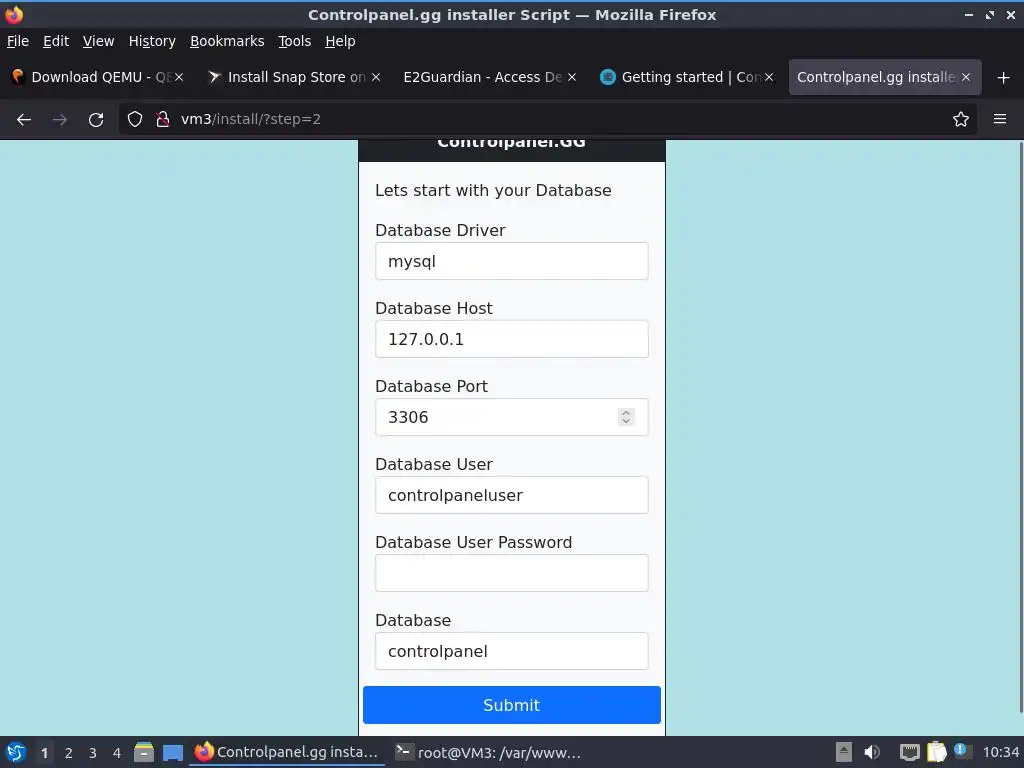Click the Firefox logo in title bar
1024x768 pixels.
coord(14,14)
